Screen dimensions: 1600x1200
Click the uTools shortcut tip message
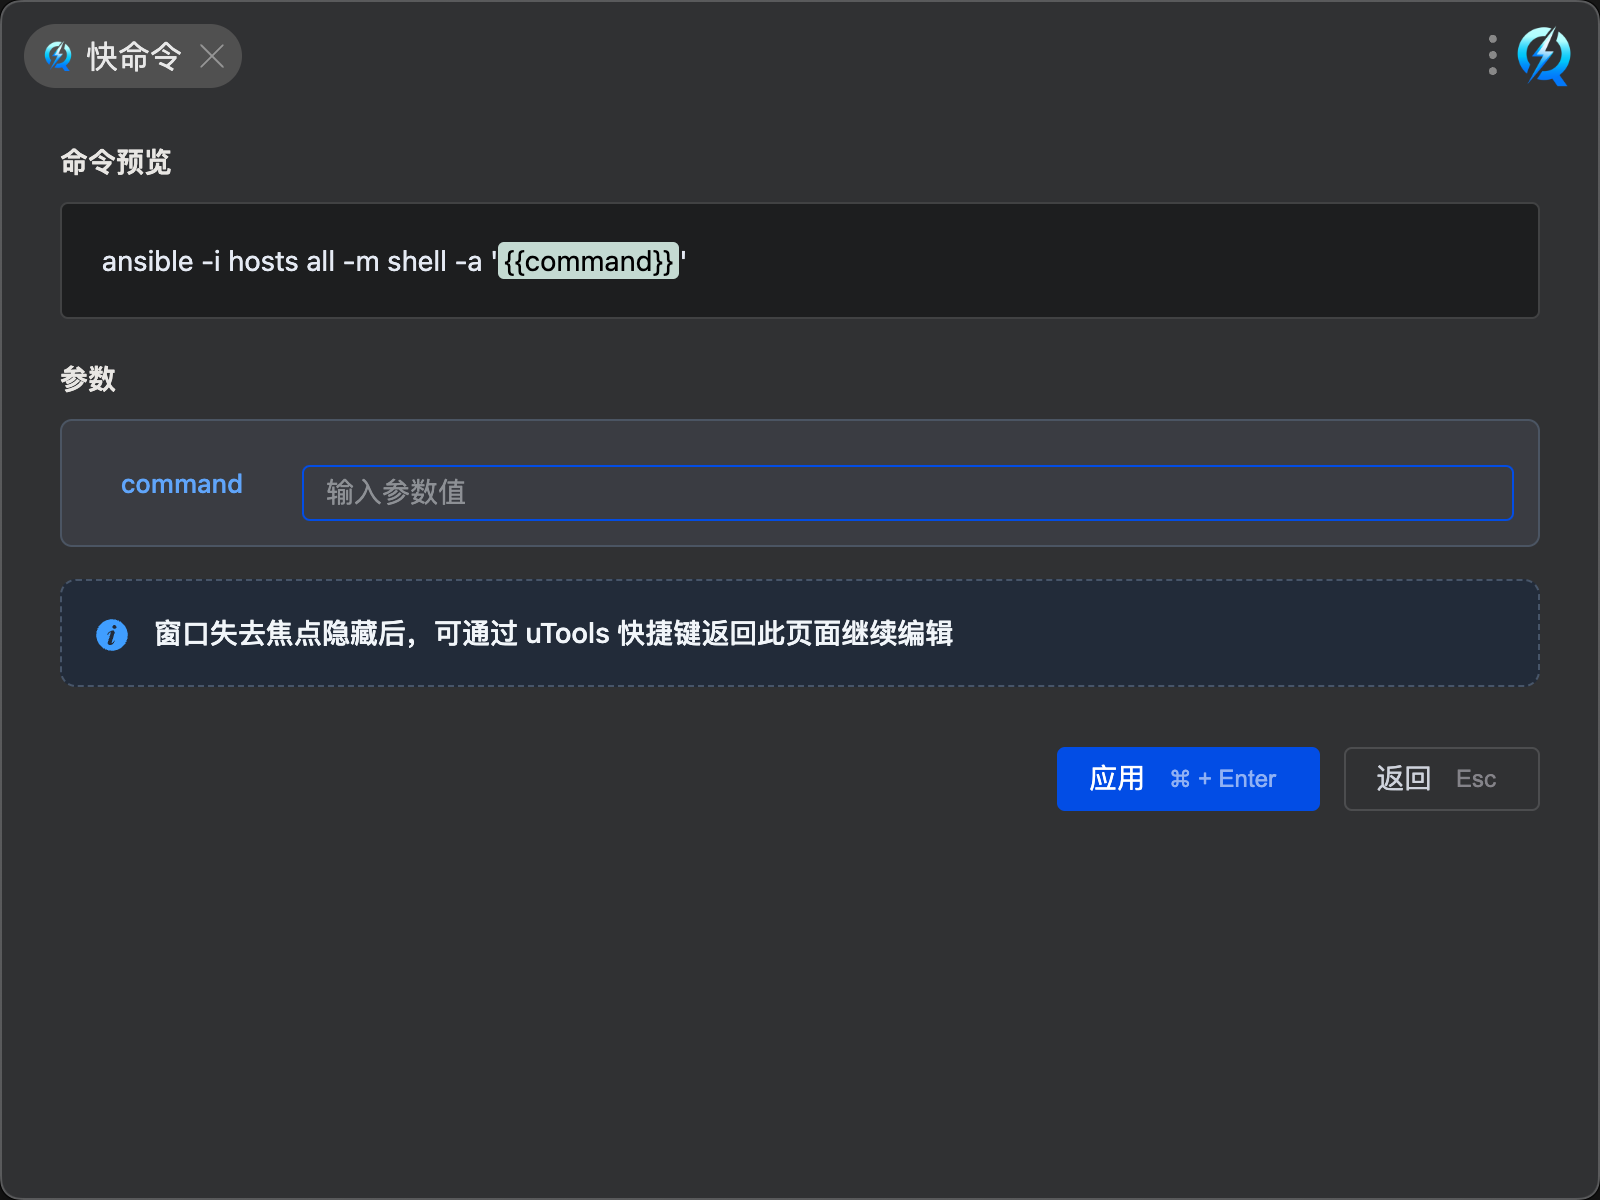click(x=553, y=634)
